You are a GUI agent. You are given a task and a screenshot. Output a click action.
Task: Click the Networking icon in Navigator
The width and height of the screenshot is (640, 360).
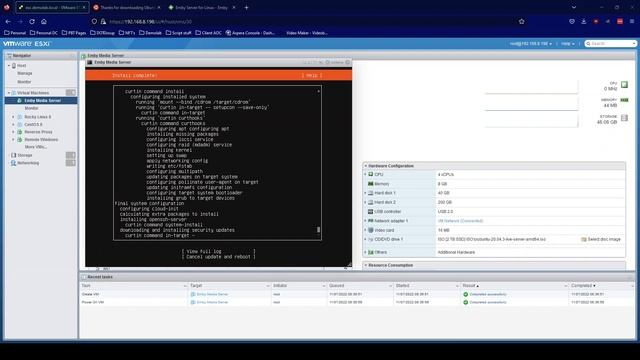(x=13, y=163)
